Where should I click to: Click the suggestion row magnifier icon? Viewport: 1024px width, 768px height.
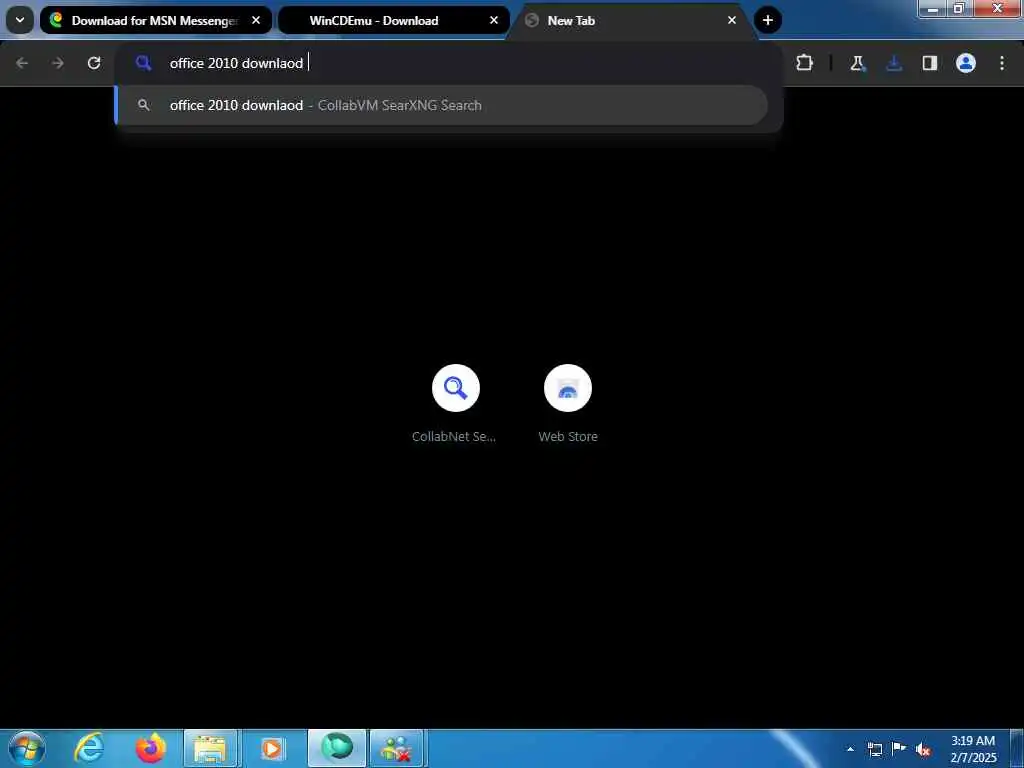tap(144, 105)
